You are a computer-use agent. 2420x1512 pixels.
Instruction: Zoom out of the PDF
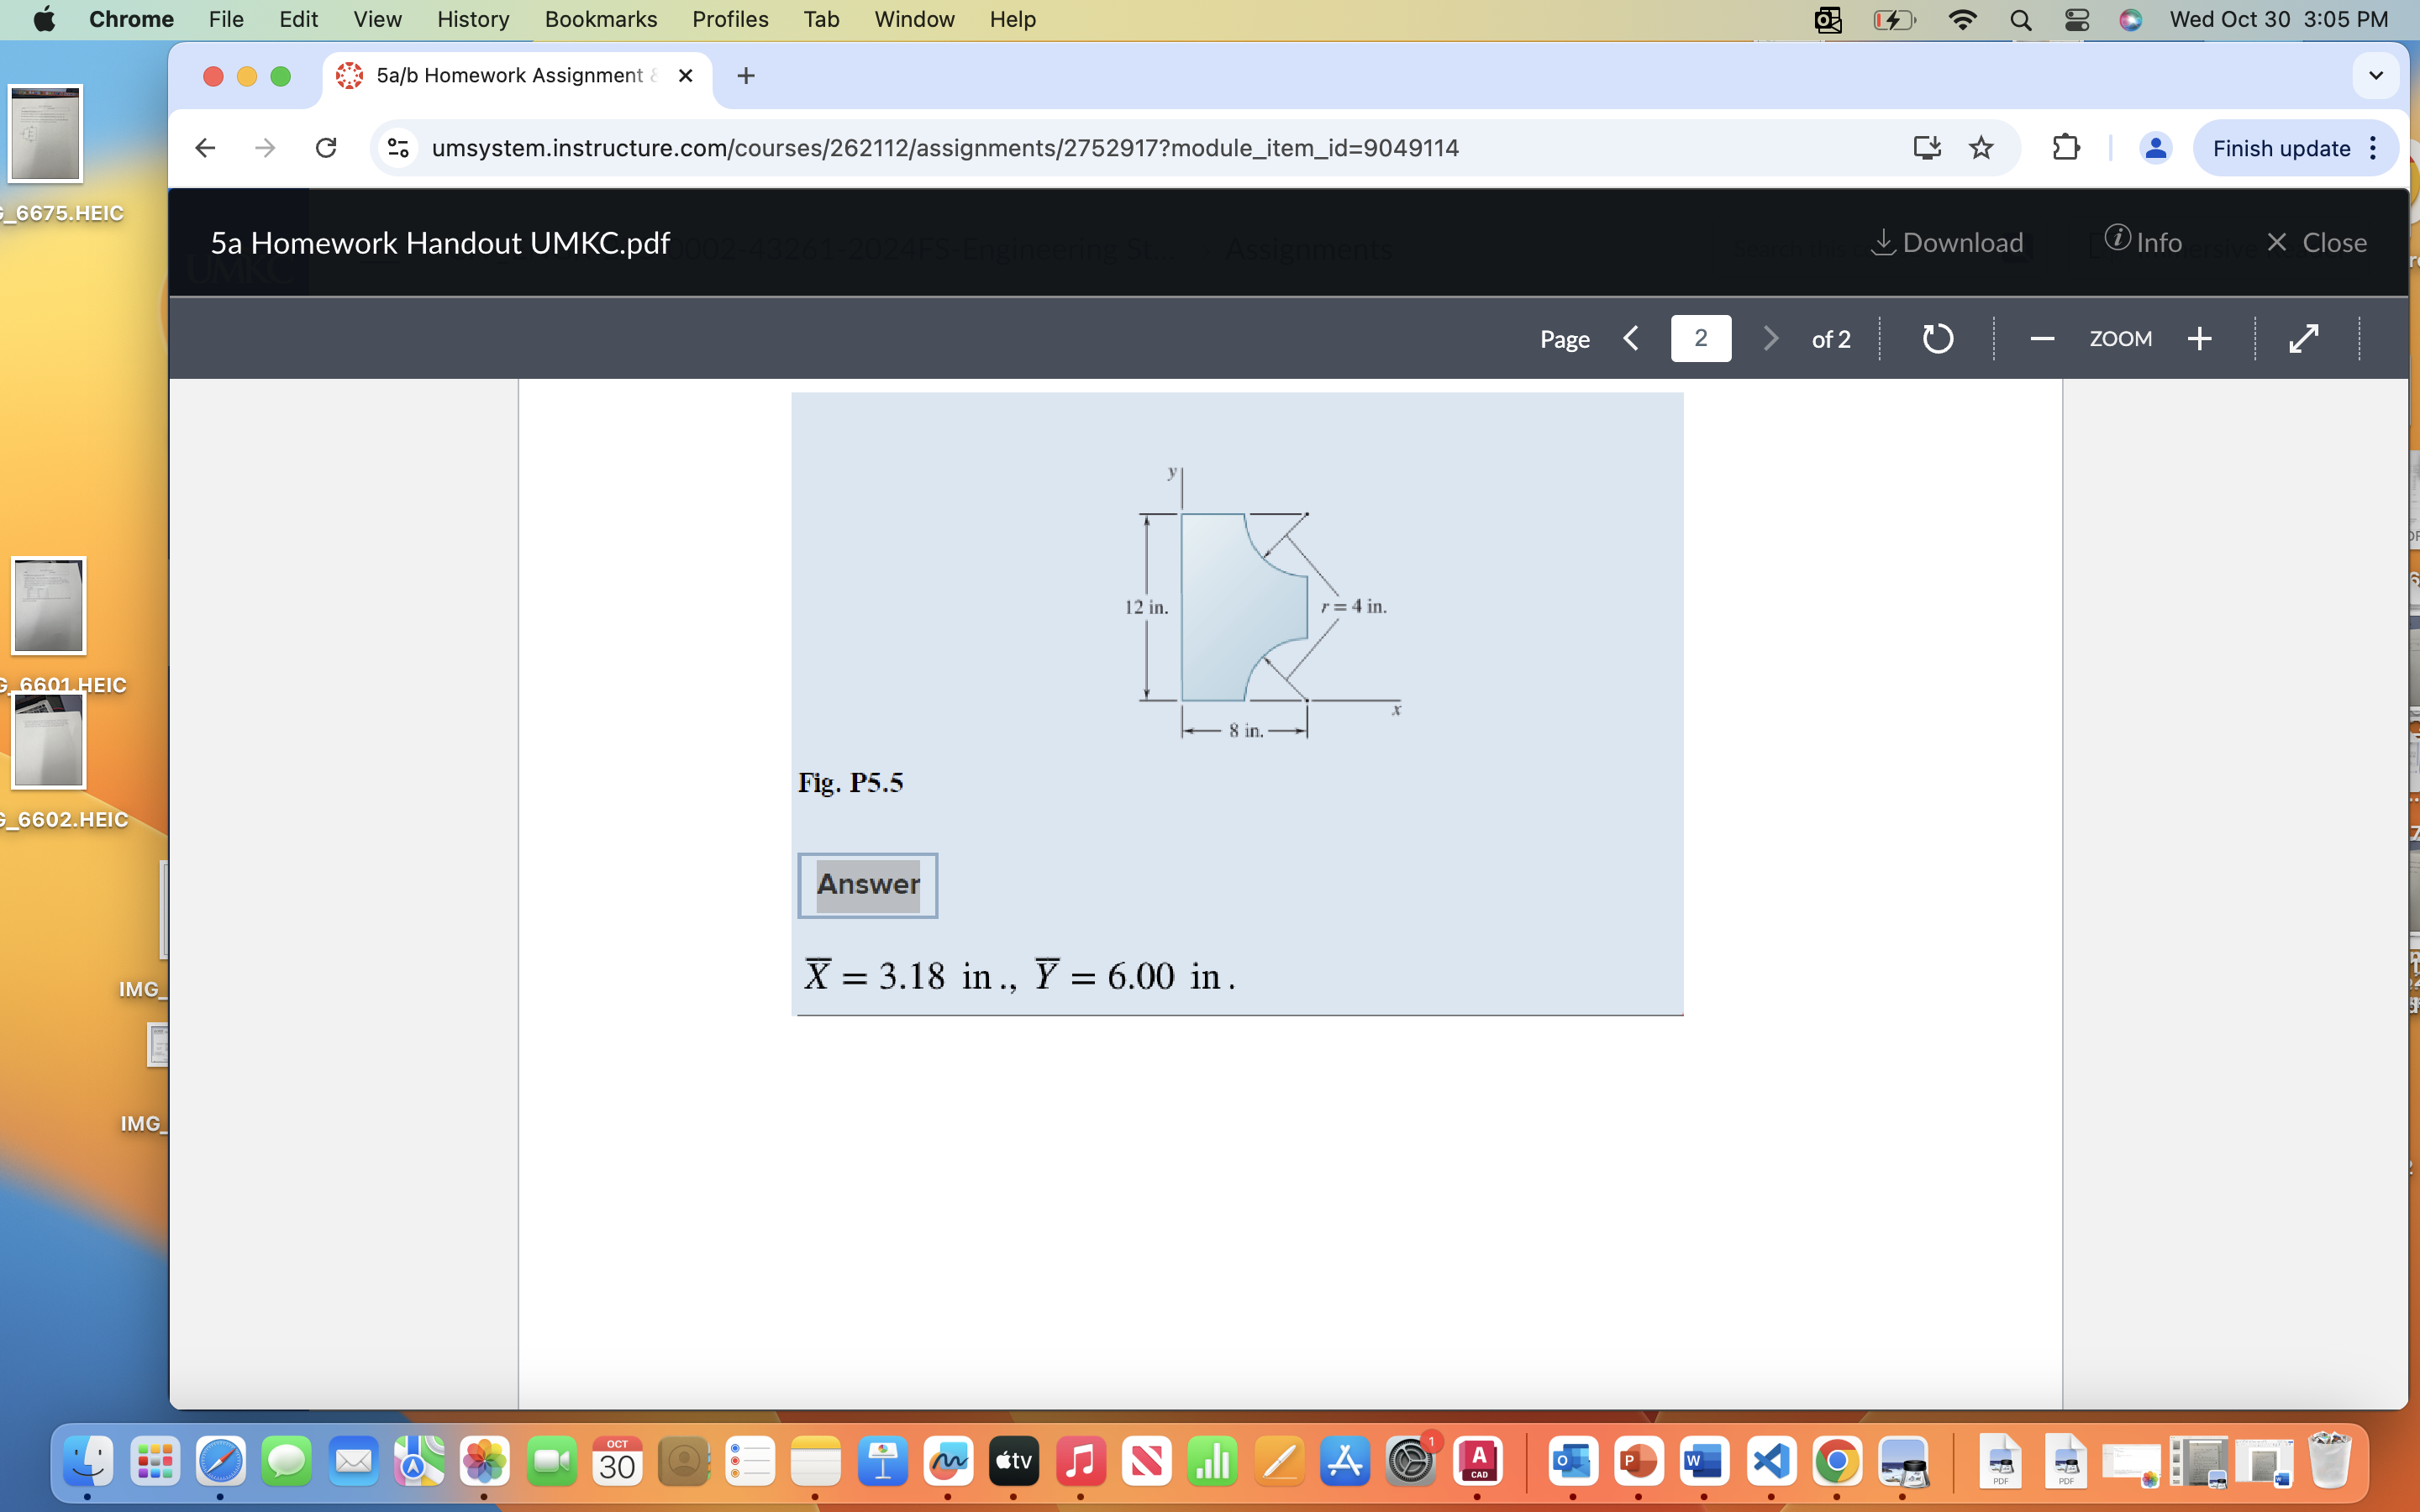pos(2042,338)
